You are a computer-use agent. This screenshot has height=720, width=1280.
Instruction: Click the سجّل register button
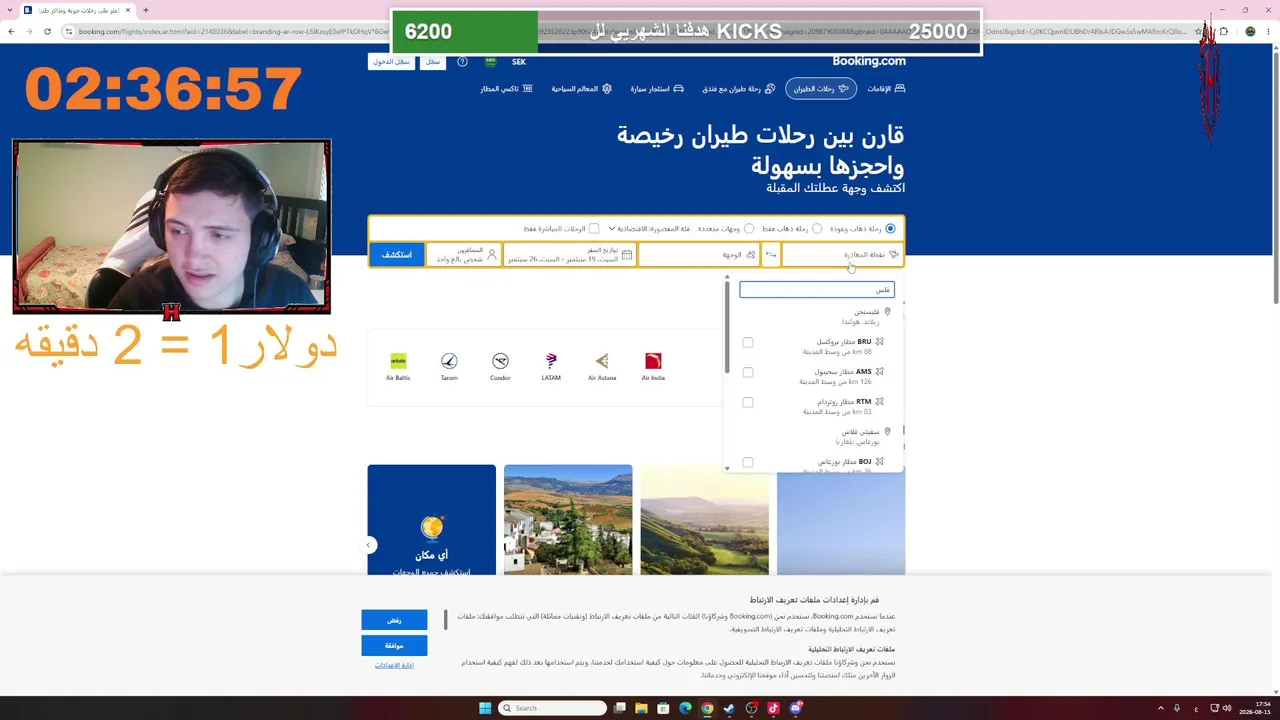433,62
